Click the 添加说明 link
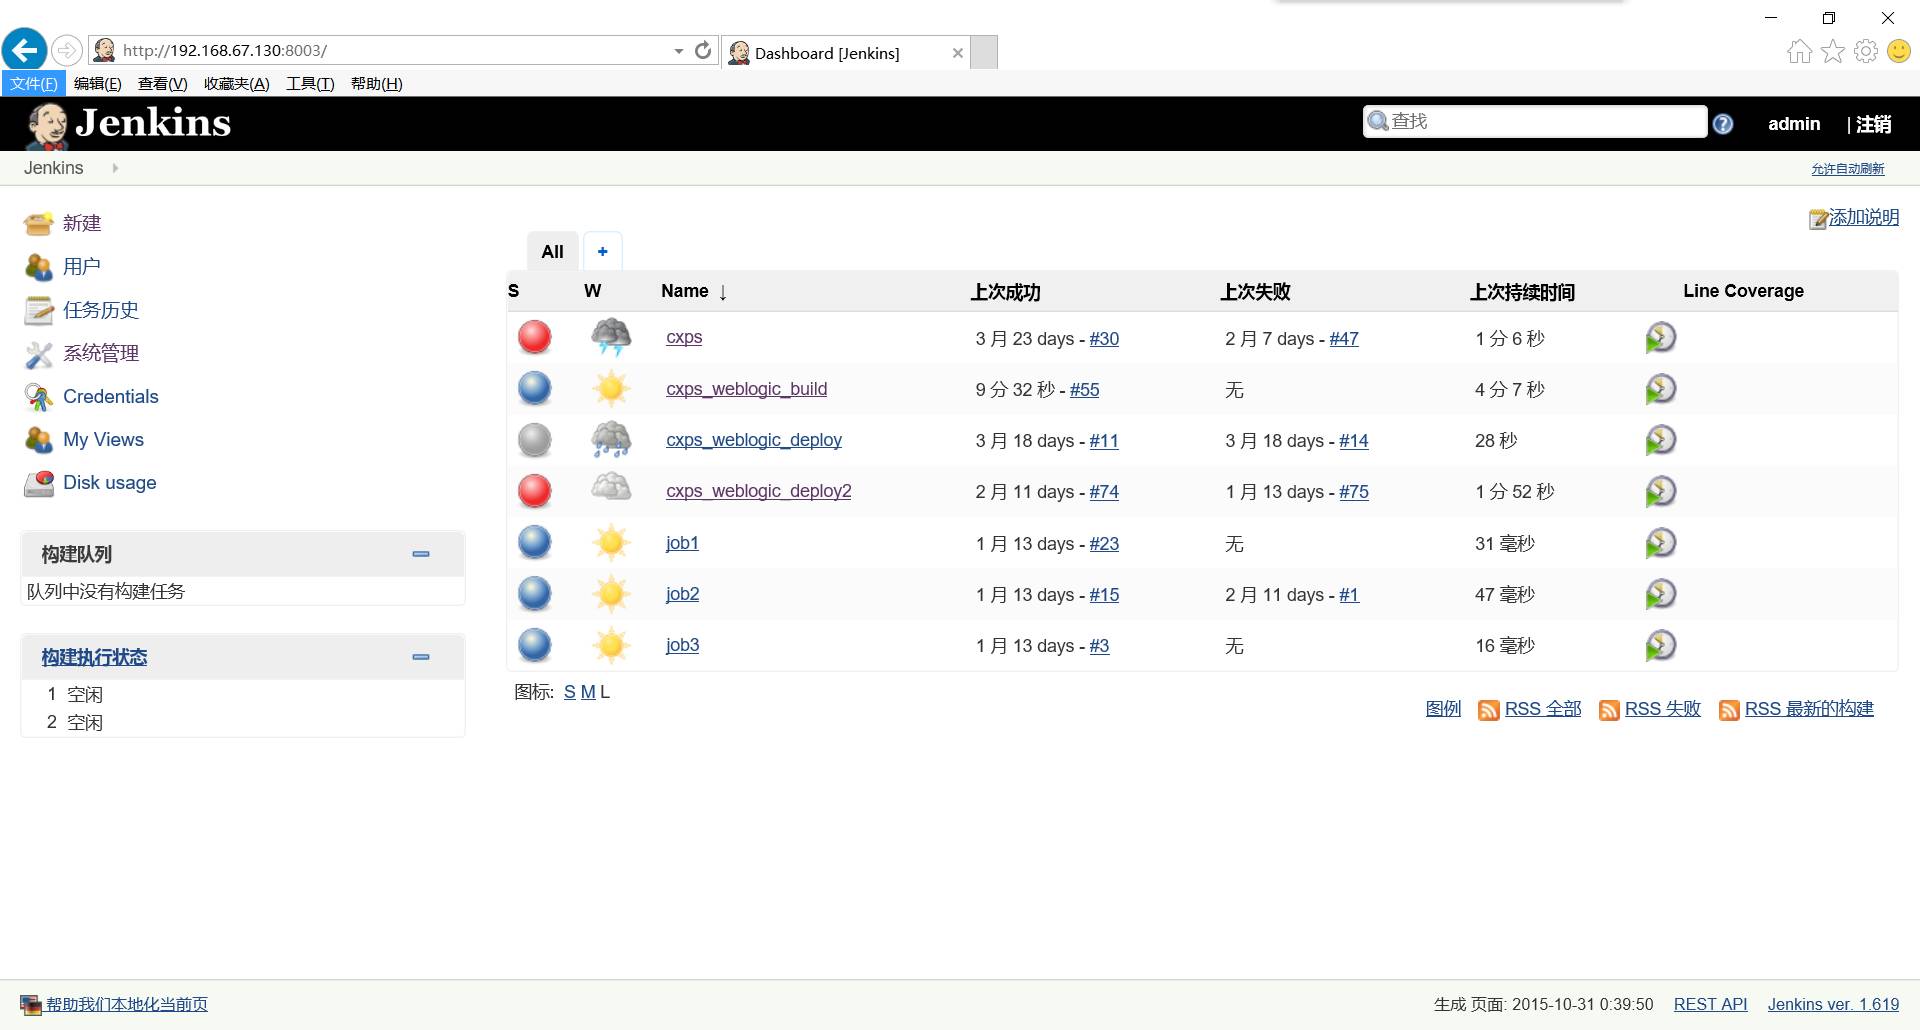Image resolution: width=1920 pixels, height=1030 pixels. [1864, 218]
